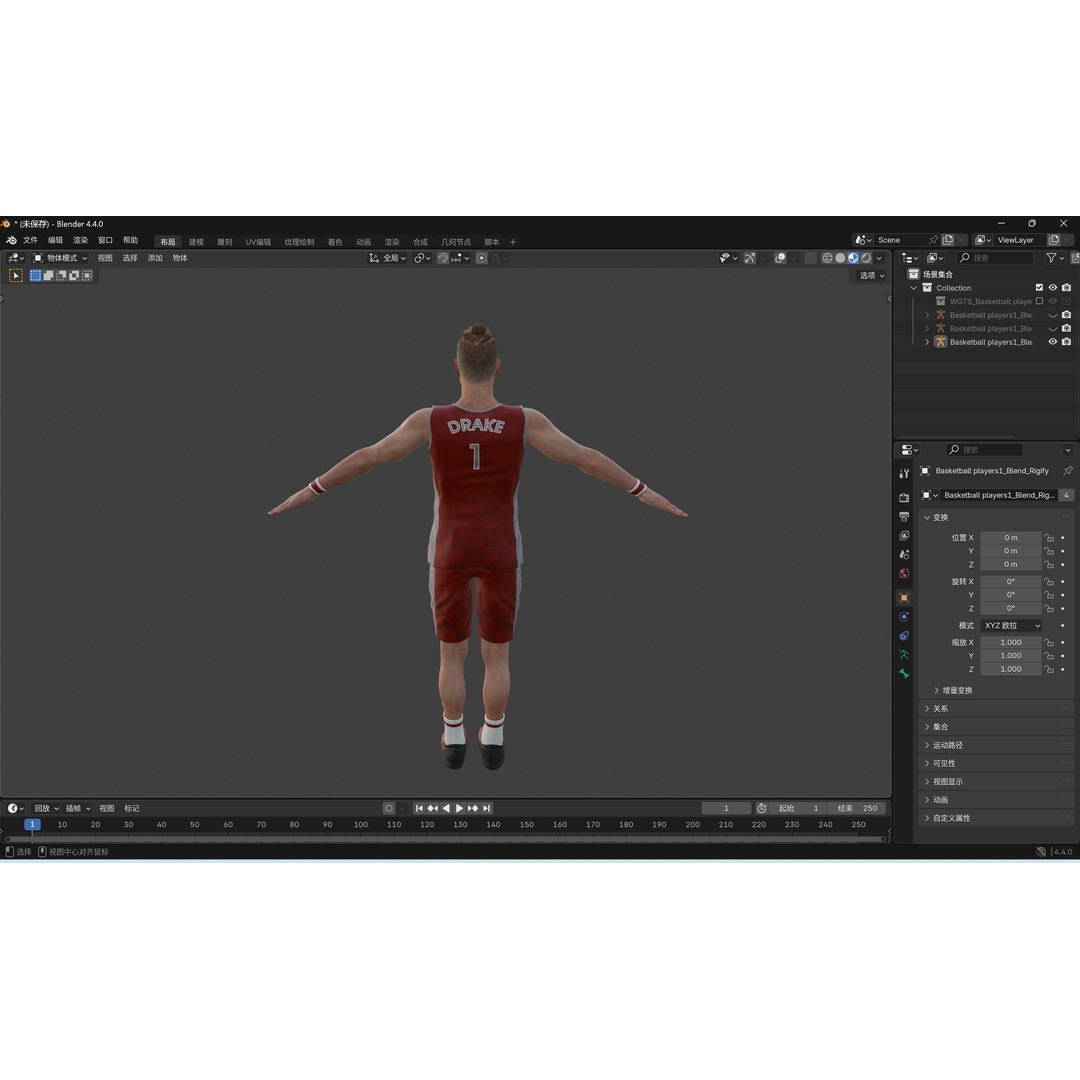The image size is (1080, 1080).
Task: Jump to the timeline end frame
Action: point(486,809)
